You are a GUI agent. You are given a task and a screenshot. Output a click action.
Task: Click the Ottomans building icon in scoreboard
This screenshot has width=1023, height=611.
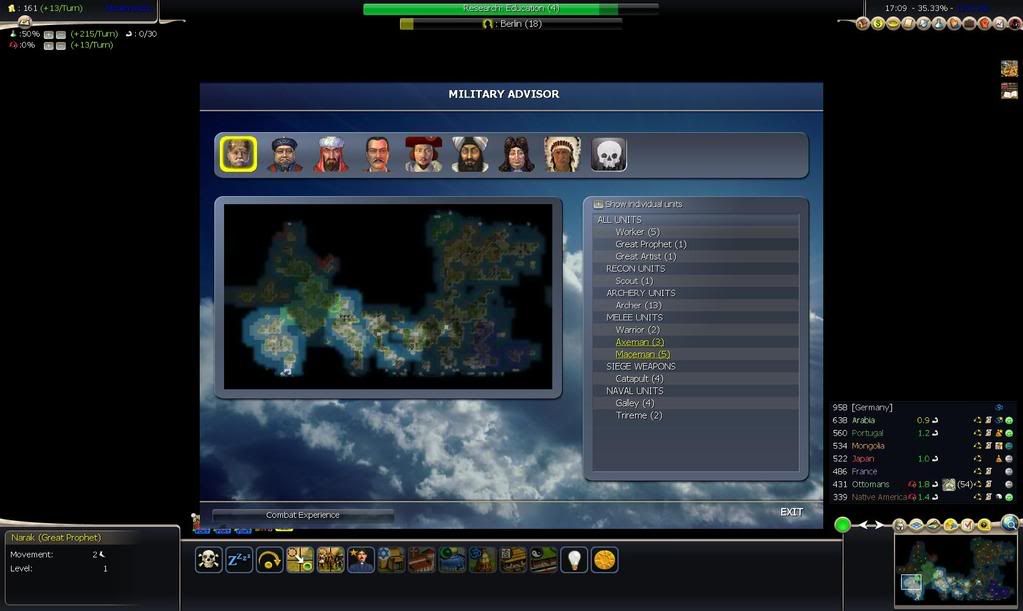tap(949, 484)
